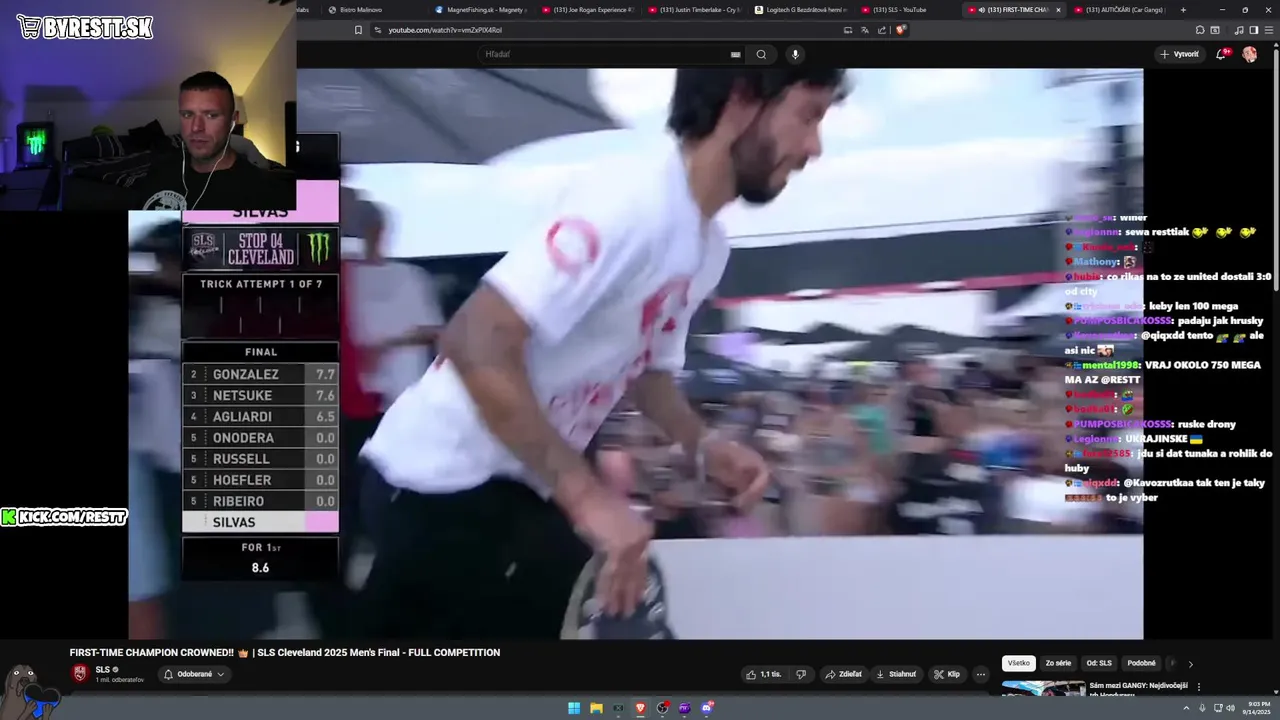Click RUSSELL 0.0 leaderboard row
Image resolution: width=1280 pixels, height=720 pixels.
261,459
